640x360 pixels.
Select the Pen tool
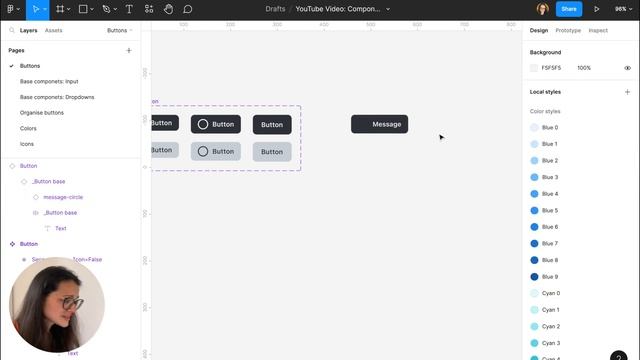(x=106, y=9)
